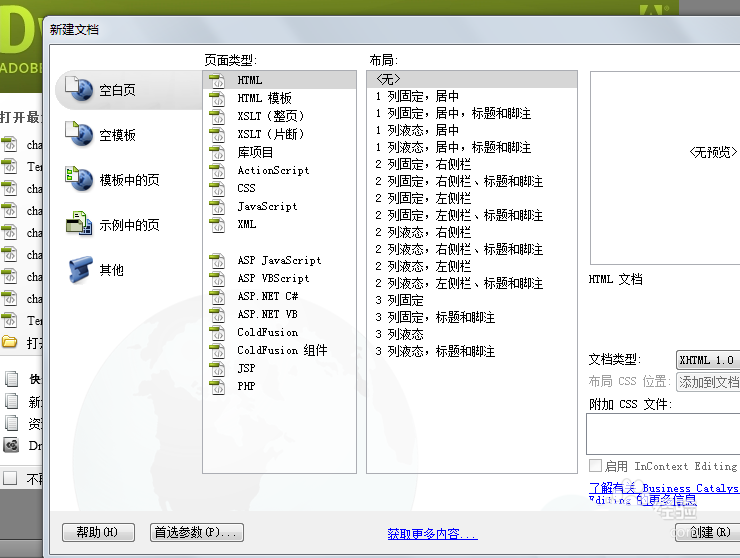Select the PHP page type label
This screenshot has height=558, width=740.
pos(246,386)
